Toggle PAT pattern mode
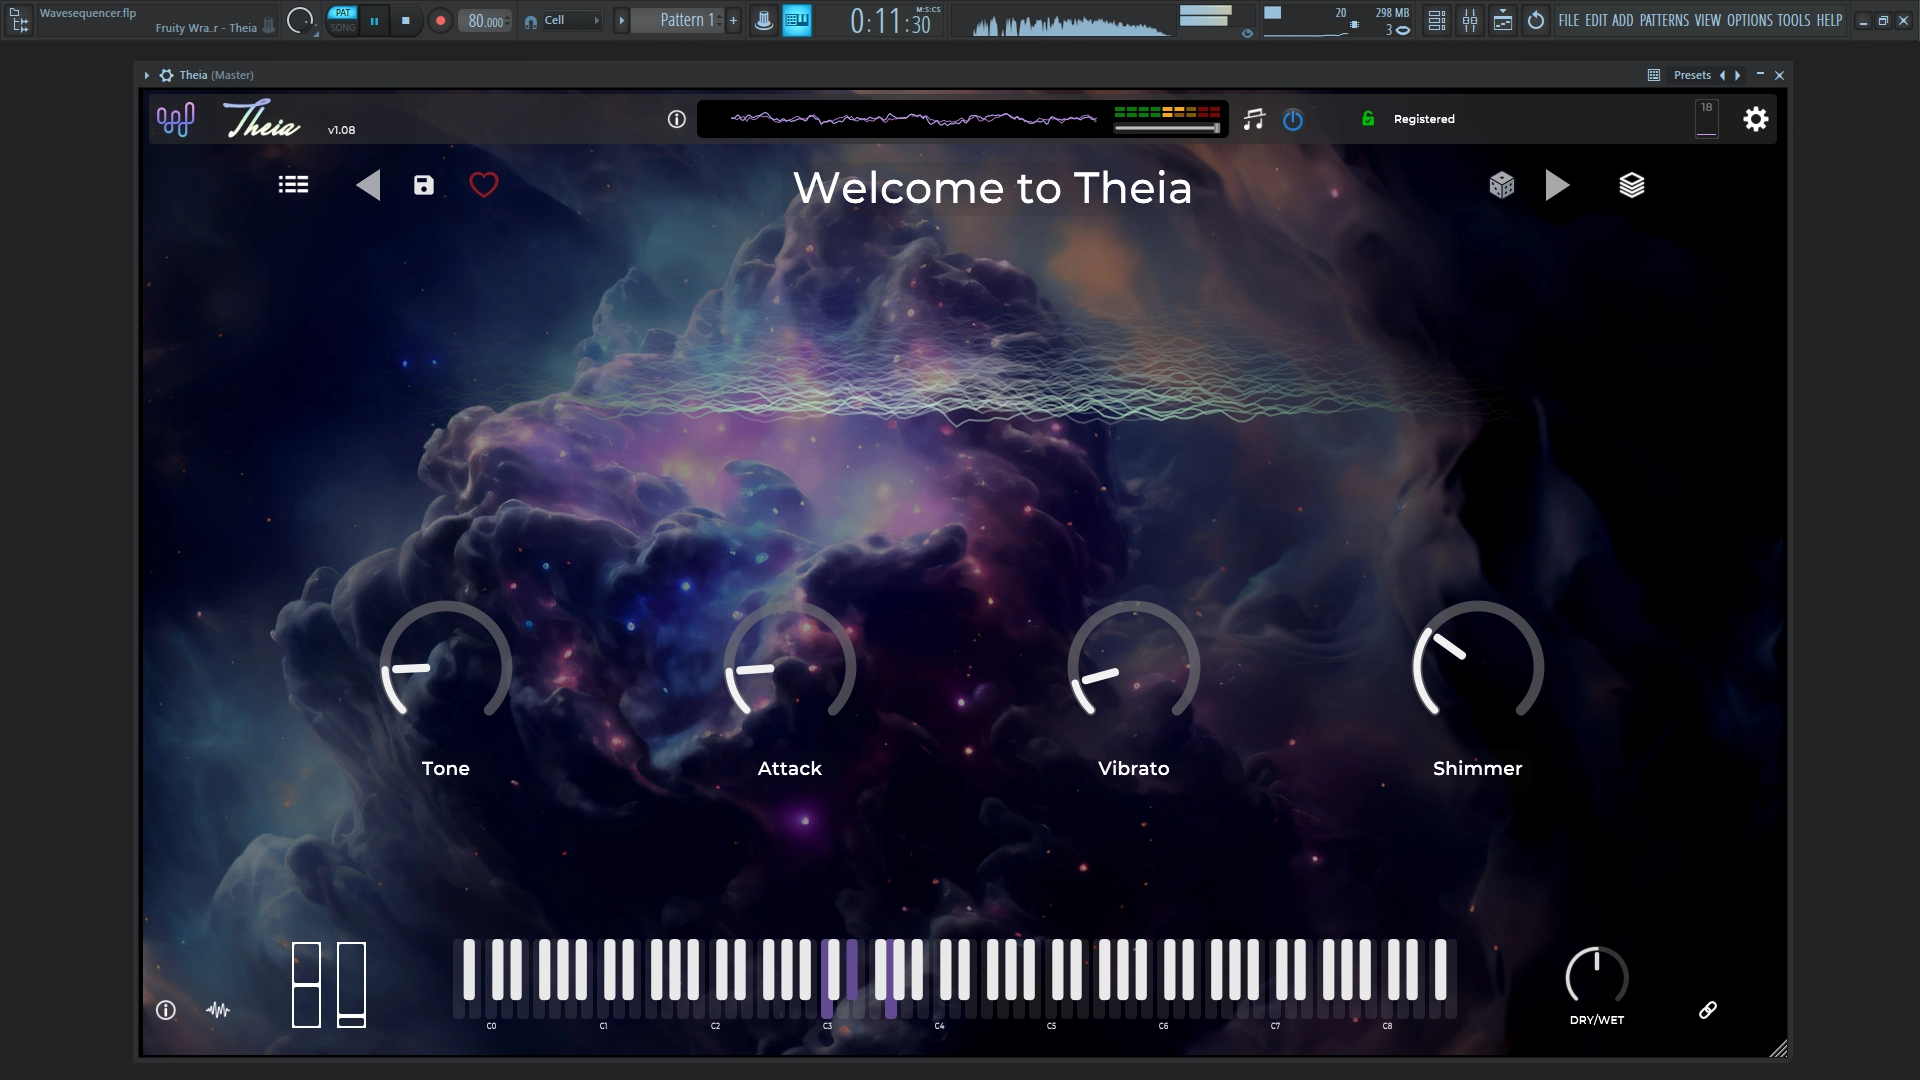The height and width of the screenshot is (1080, 1920). pos(343,13)
